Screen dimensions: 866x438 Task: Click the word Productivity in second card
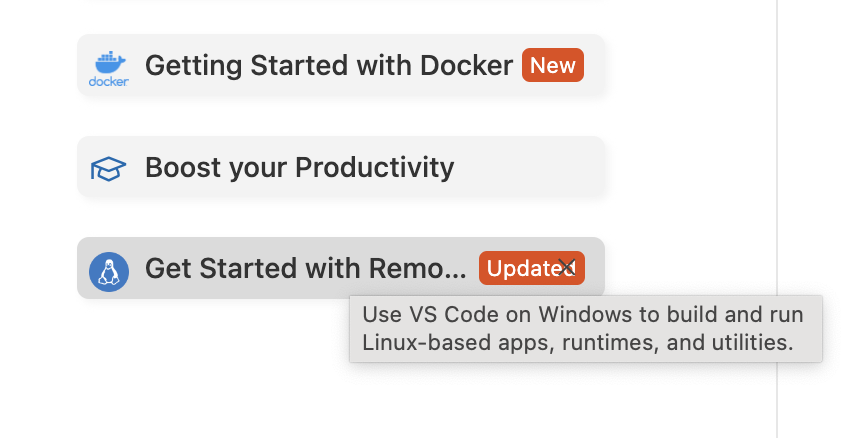point(374,167)
